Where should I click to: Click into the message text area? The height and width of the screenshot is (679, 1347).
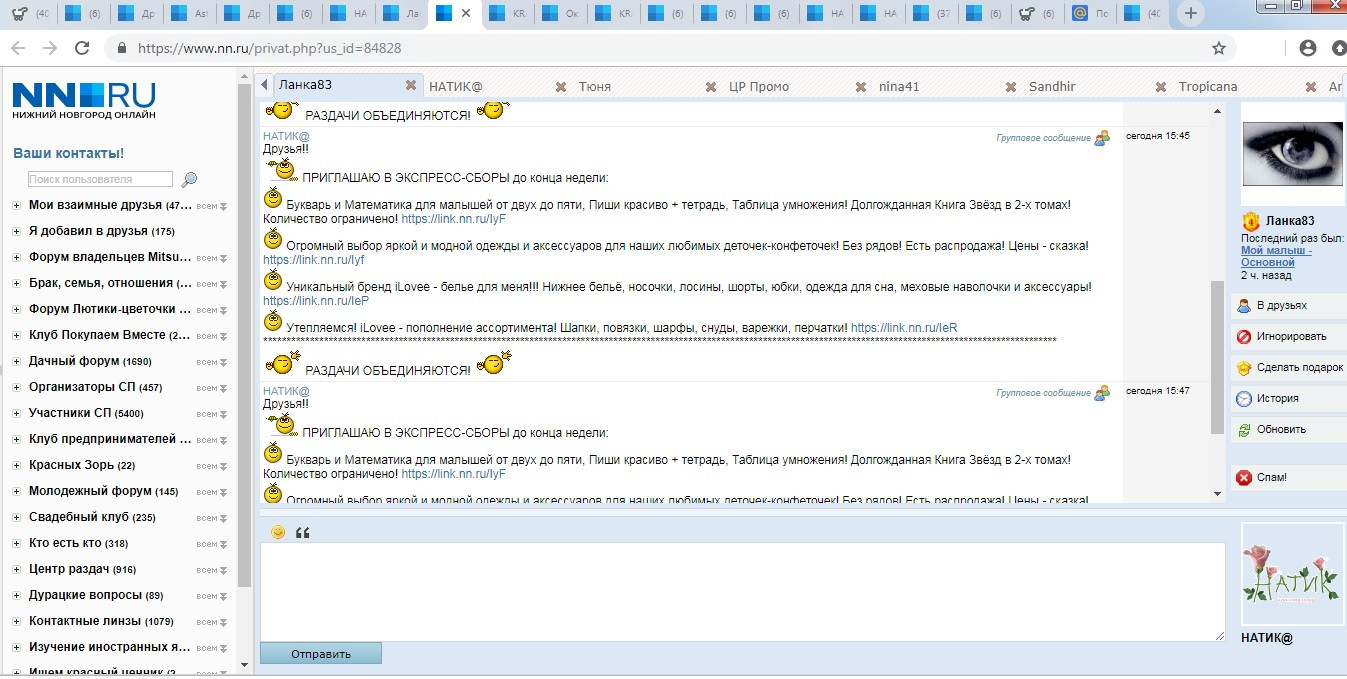point(742,592)
